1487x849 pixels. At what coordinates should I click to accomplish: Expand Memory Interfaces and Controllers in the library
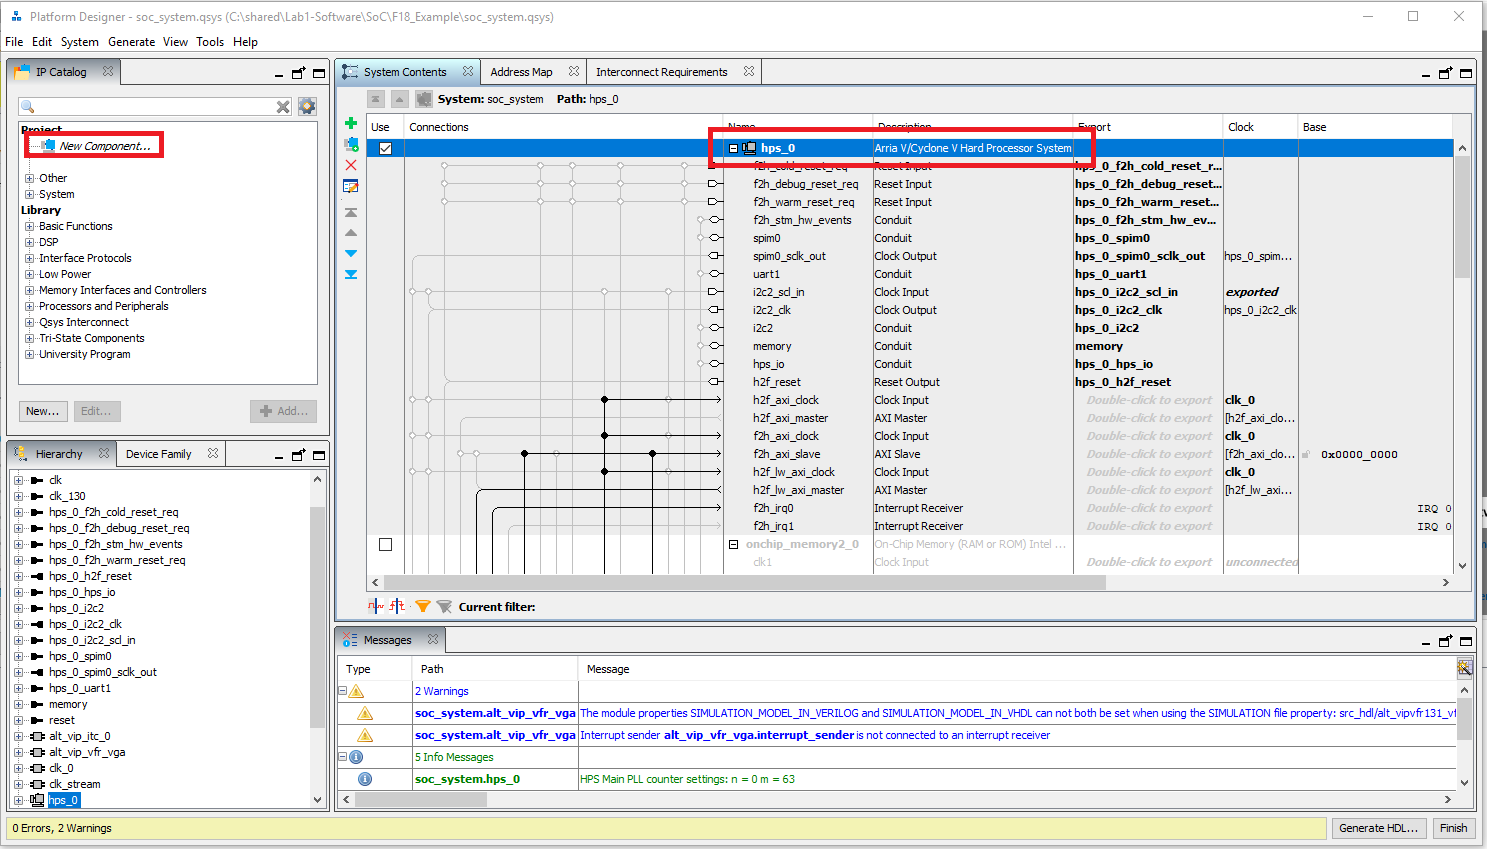click(x=29, y=291)
